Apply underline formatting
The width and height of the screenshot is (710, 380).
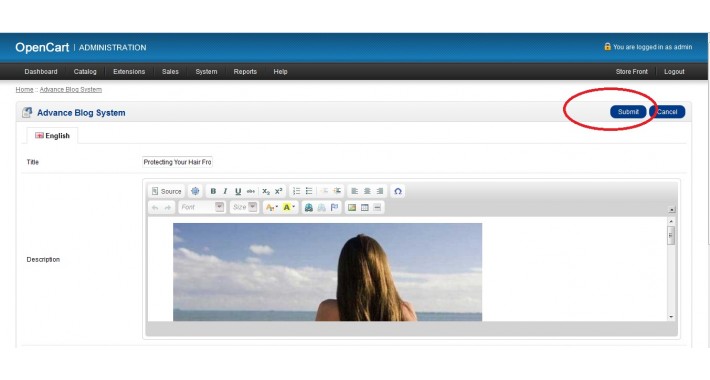tap(238, 191)
